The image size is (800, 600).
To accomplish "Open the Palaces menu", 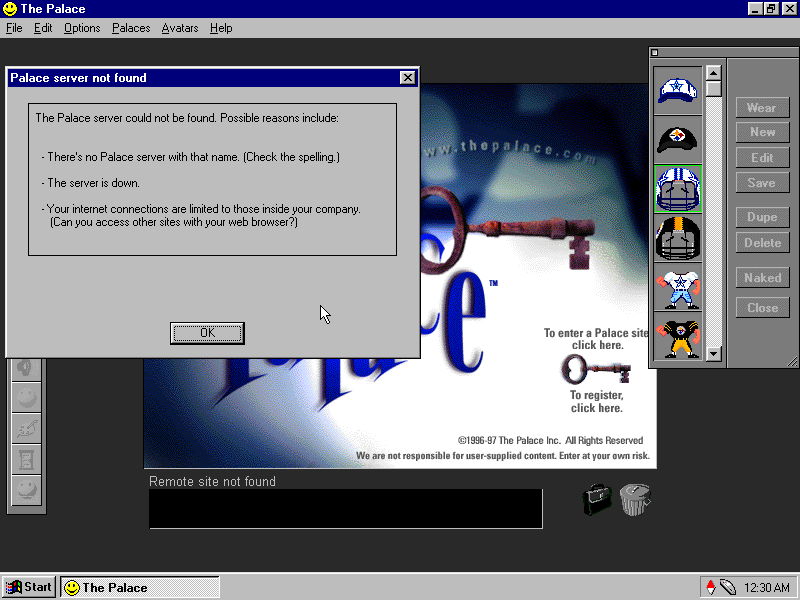I will coord(131,28).
